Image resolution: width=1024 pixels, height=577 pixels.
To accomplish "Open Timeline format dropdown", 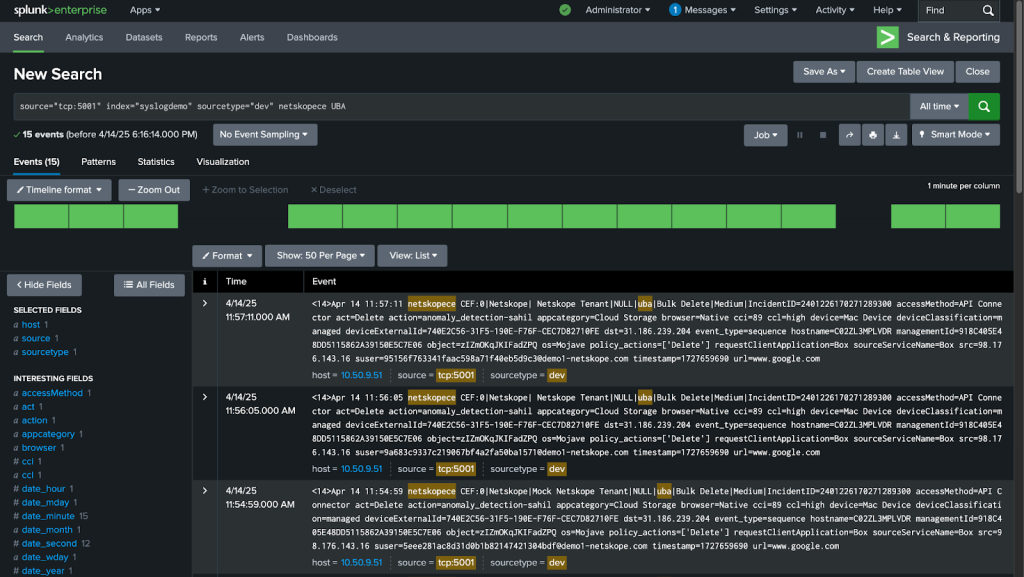I will (x=59, y=190).
